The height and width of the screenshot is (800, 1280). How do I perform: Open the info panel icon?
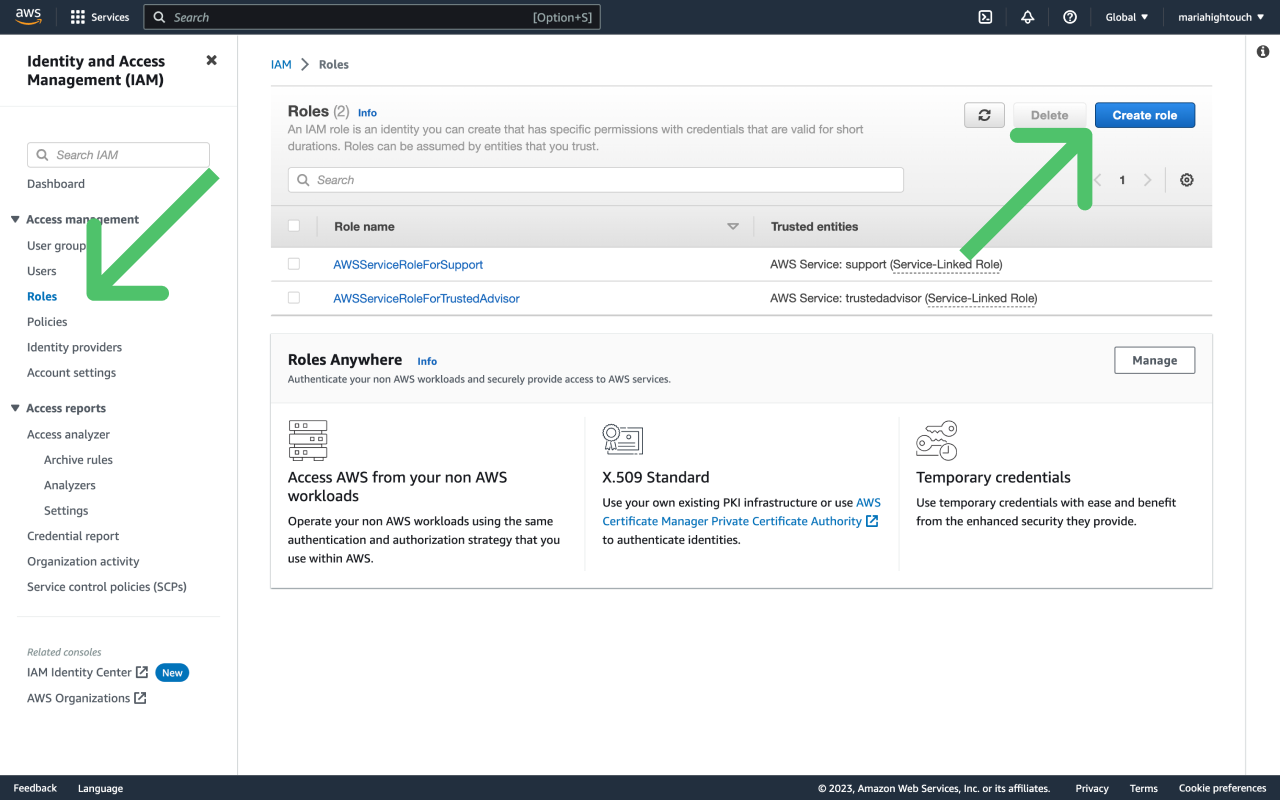pos(1263,51)
